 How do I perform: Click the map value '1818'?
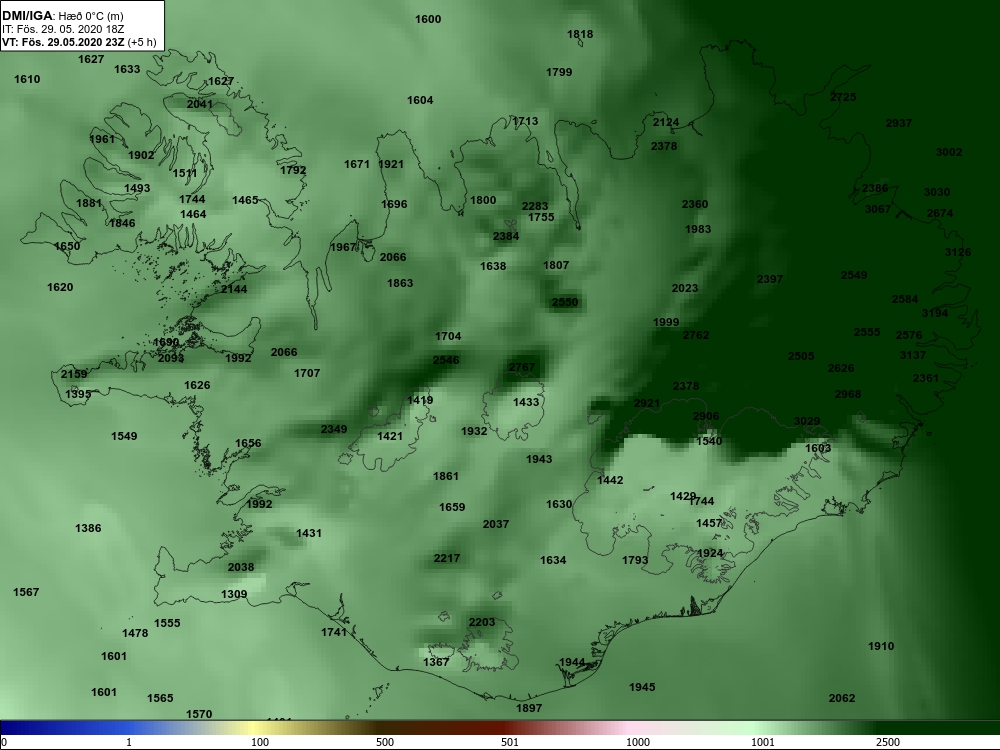(580, 34)
